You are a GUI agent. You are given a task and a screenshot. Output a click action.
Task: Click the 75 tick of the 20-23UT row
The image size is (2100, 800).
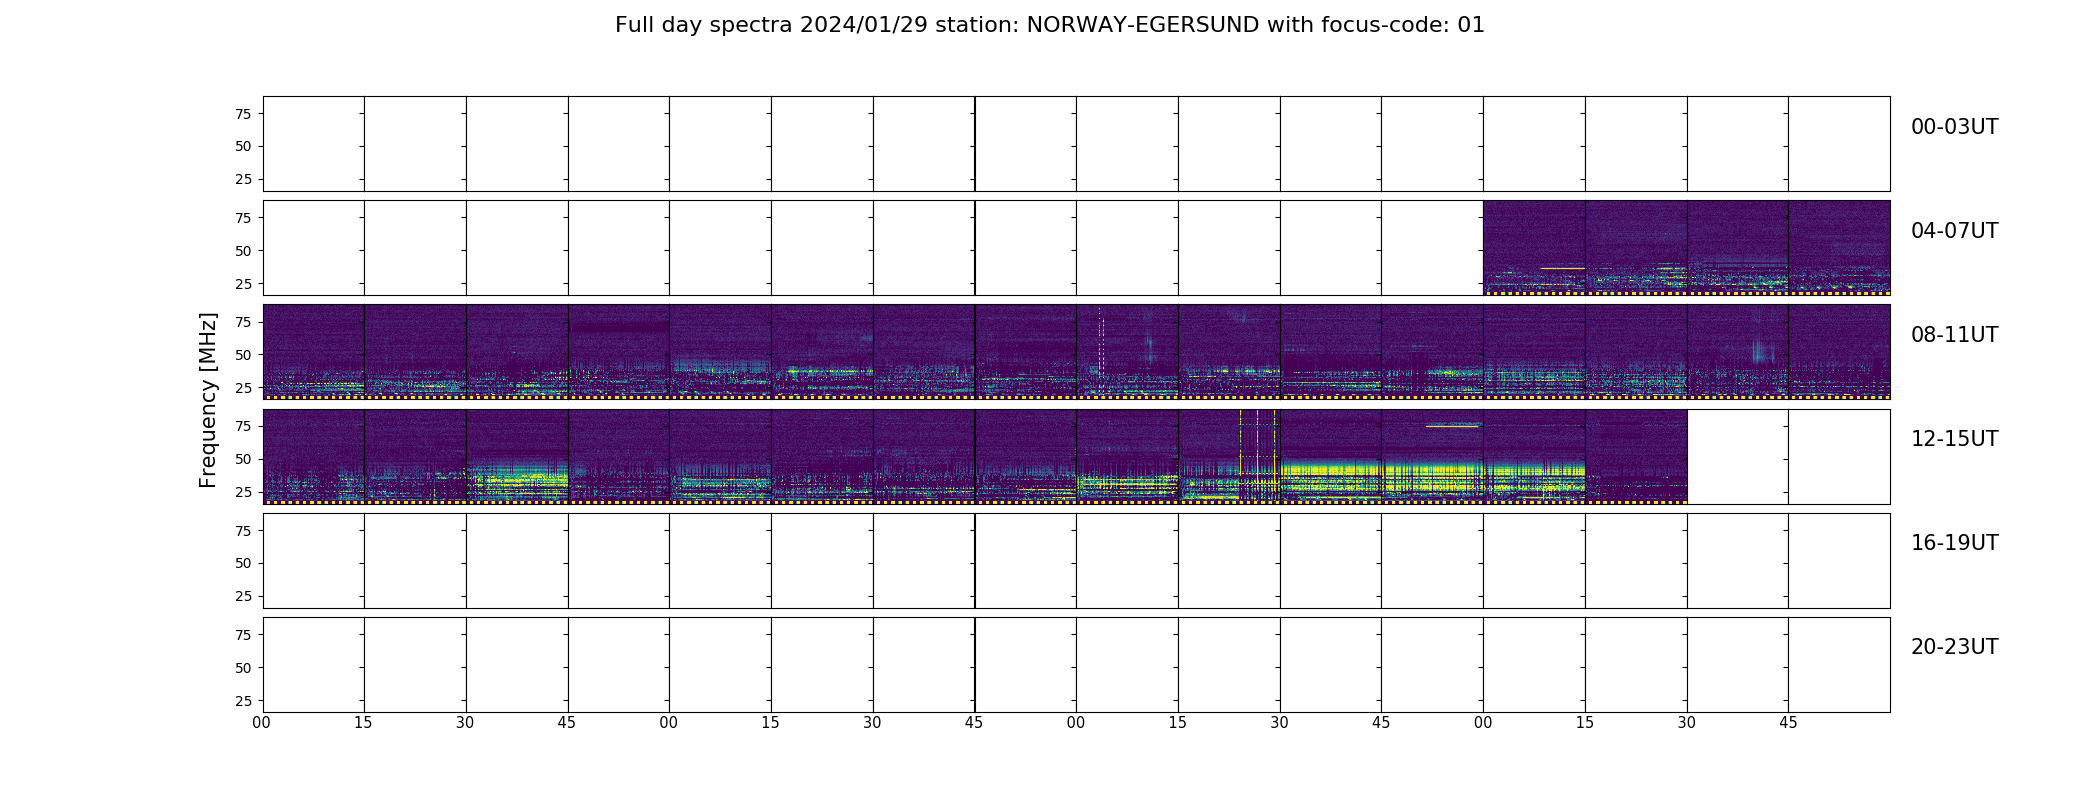pos(243,635)
